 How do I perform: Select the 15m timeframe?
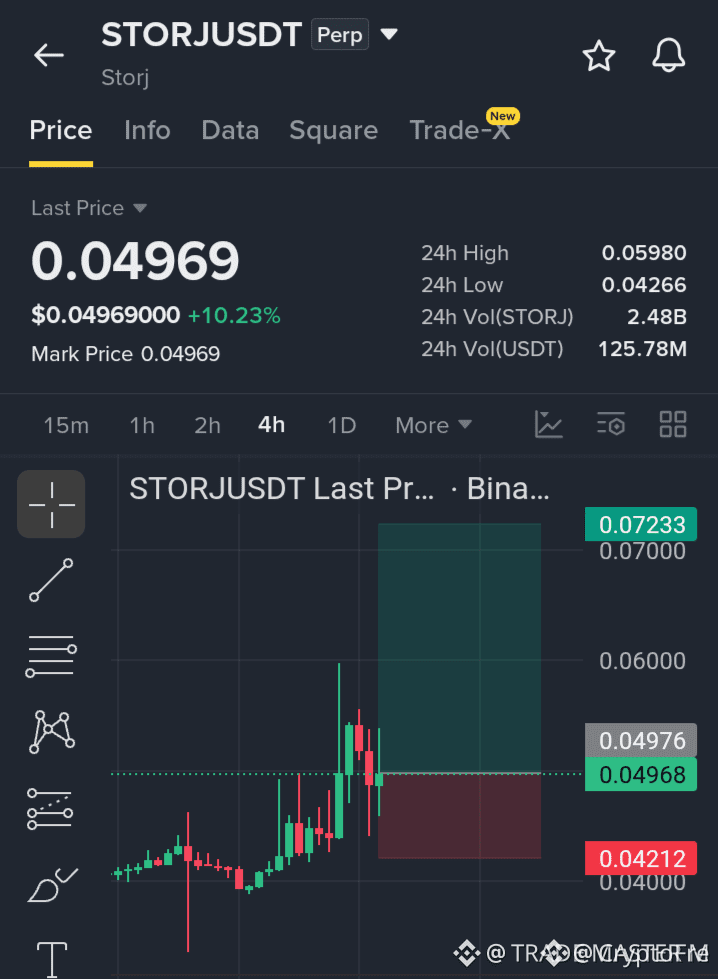click(x=66, y=425)
